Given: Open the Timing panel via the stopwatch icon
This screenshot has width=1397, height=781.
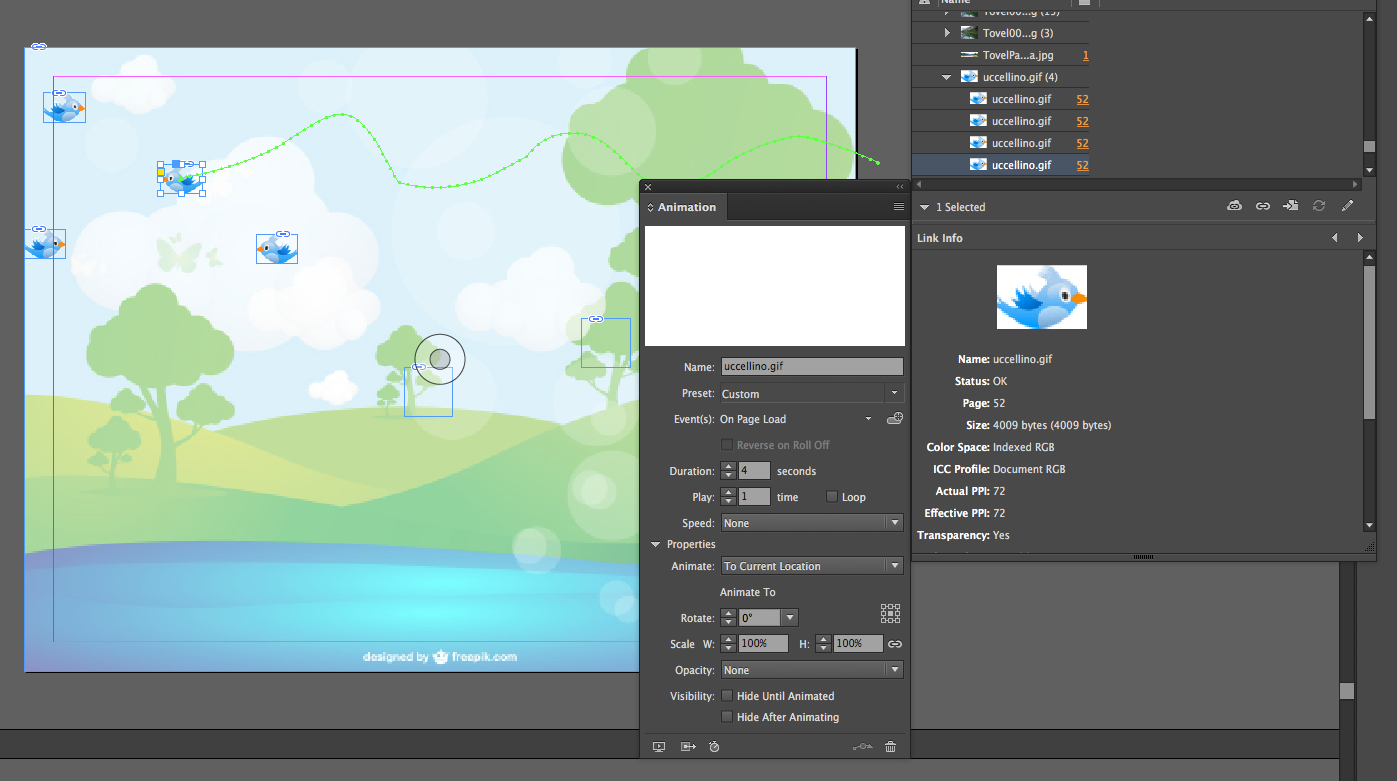Looking at the screenshot, I should tap(714, 746).
